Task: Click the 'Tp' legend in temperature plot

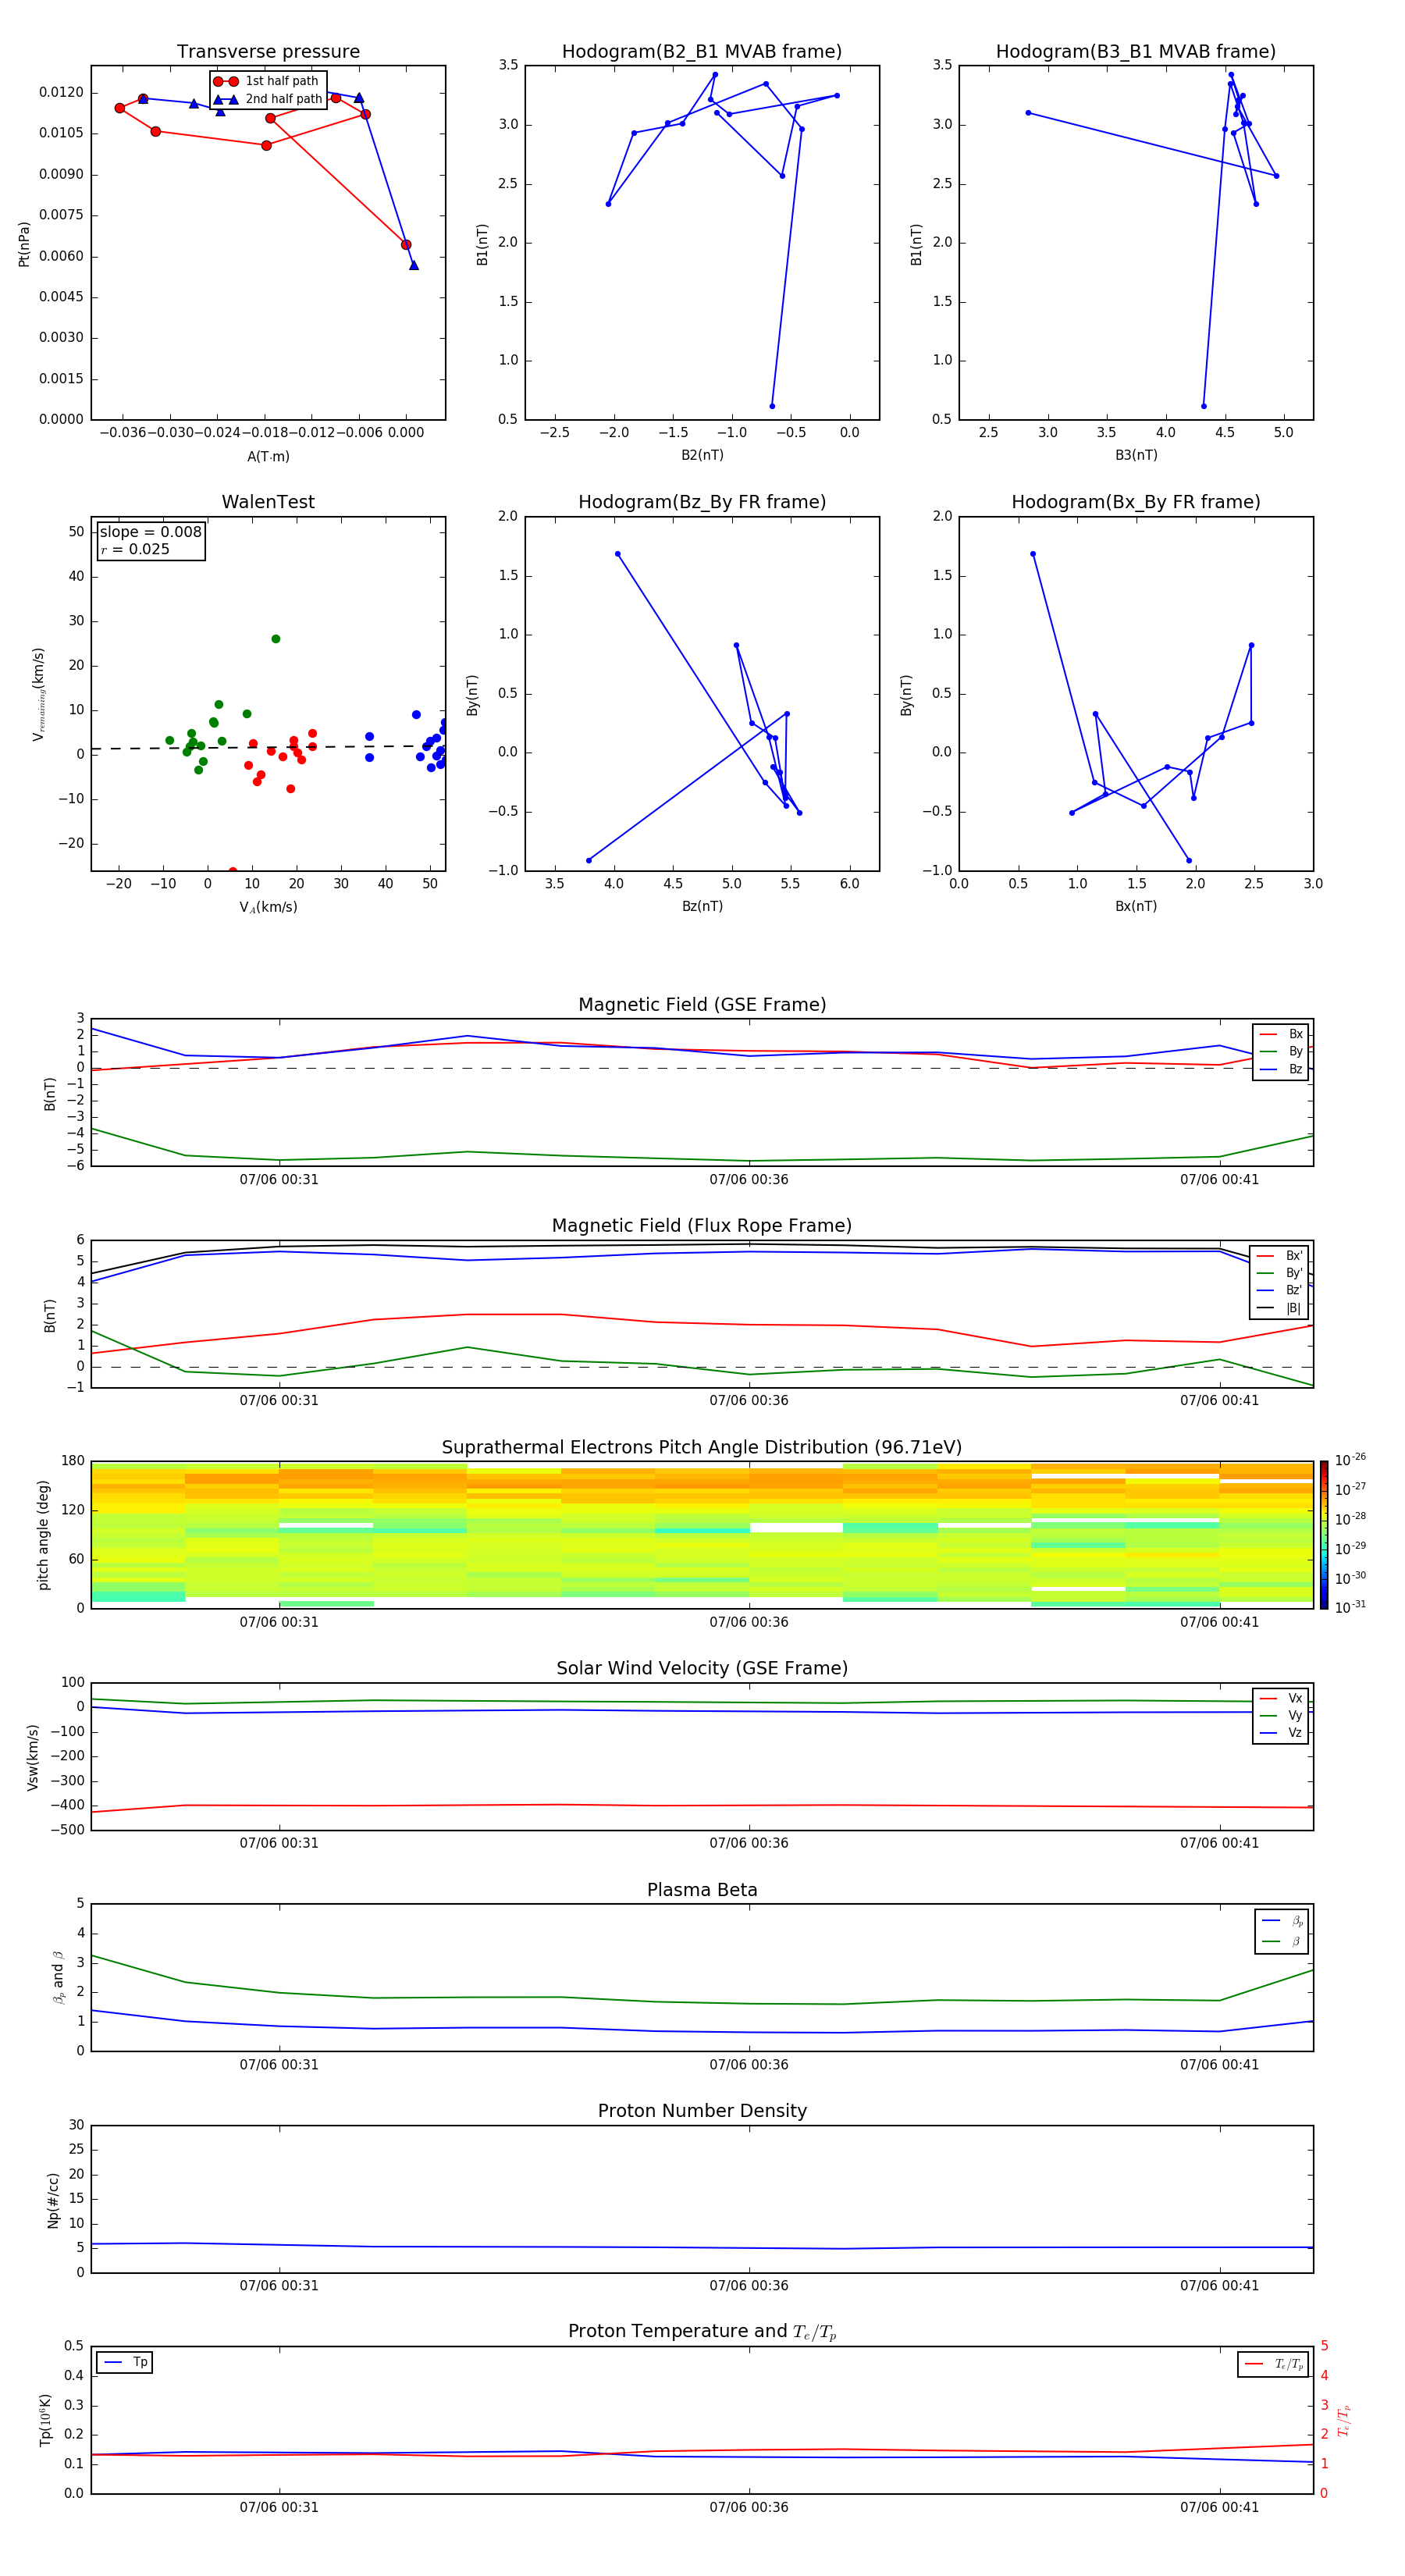Action: [x=124, y=2362]
